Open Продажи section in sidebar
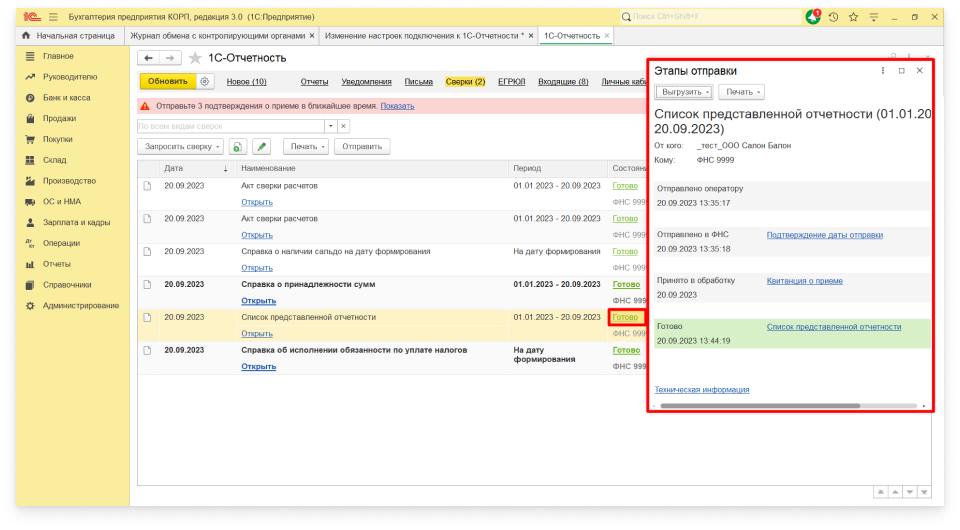 click(59, 119)
